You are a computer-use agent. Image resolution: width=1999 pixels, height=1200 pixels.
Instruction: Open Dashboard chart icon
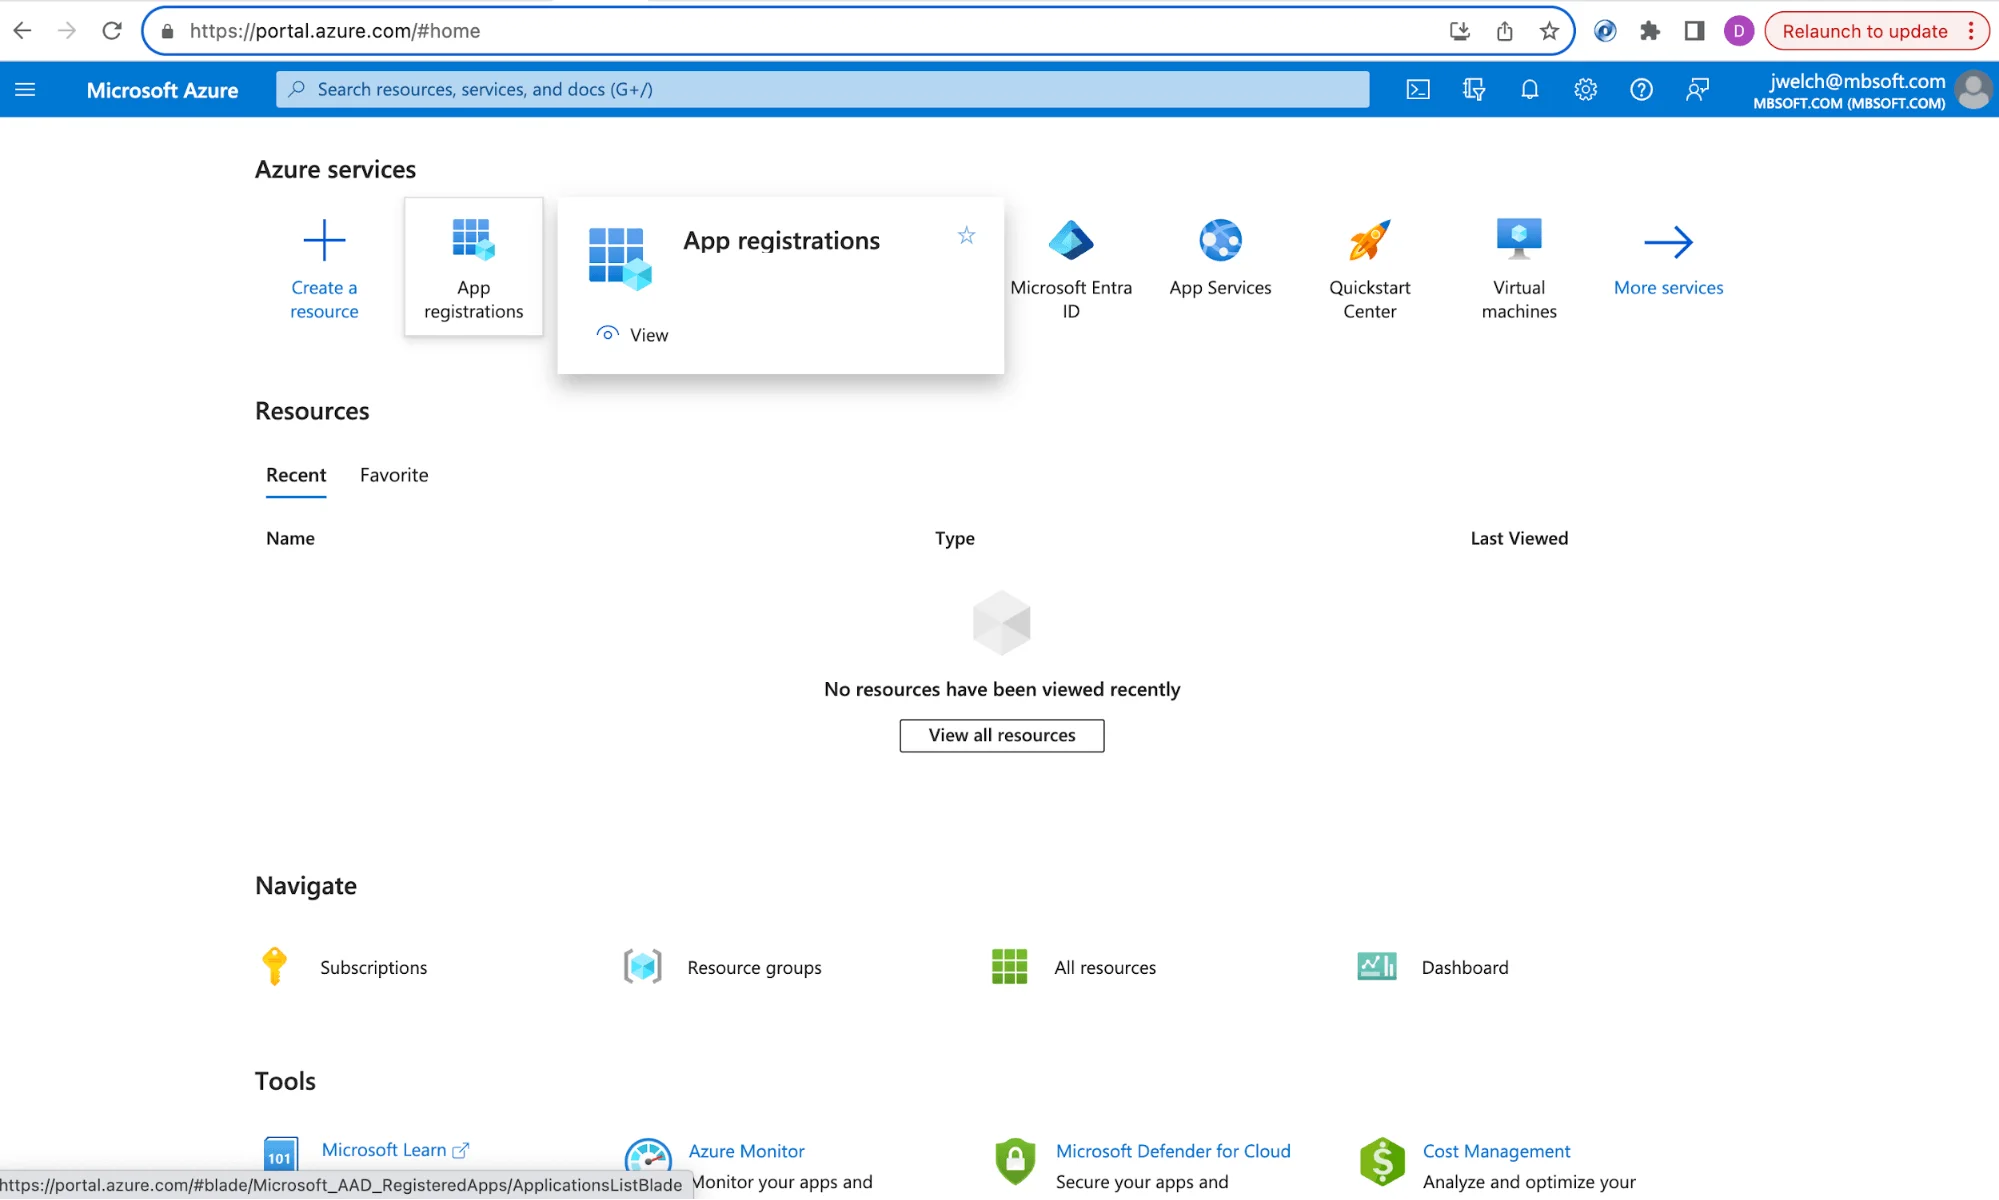(x=1377, y=967)
